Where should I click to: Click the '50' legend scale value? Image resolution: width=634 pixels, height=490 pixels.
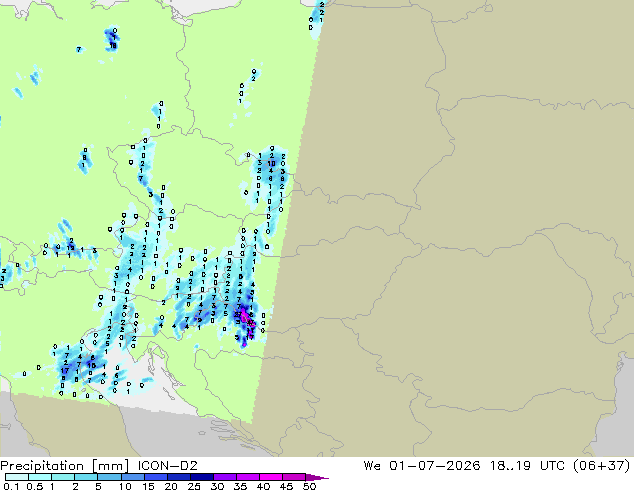pos(309,486)
